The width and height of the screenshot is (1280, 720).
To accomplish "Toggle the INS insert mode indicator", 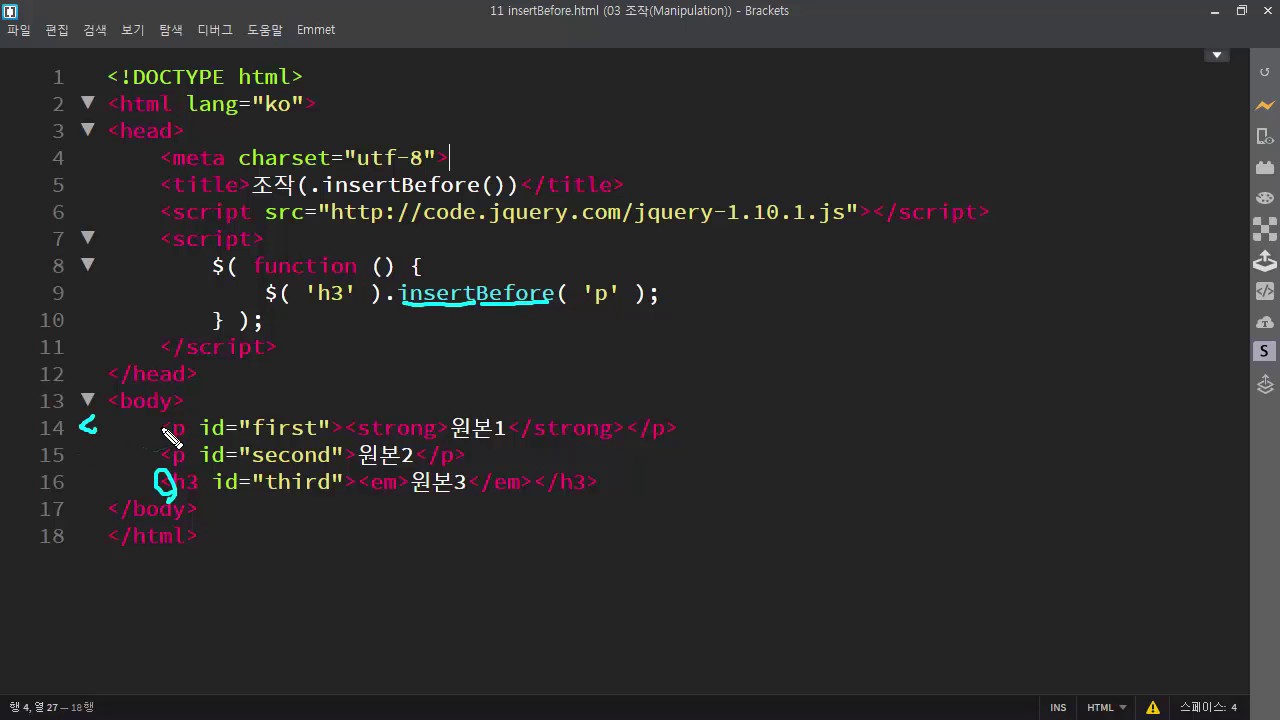I will click(x=1058, y=707).
